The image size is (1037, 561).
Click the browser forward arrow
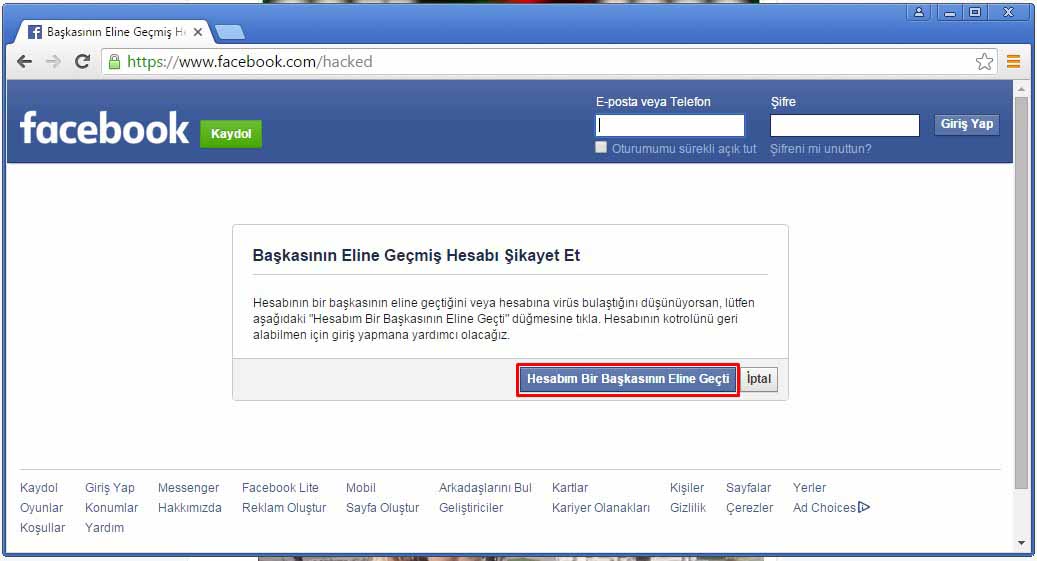(x=54, y=61)
